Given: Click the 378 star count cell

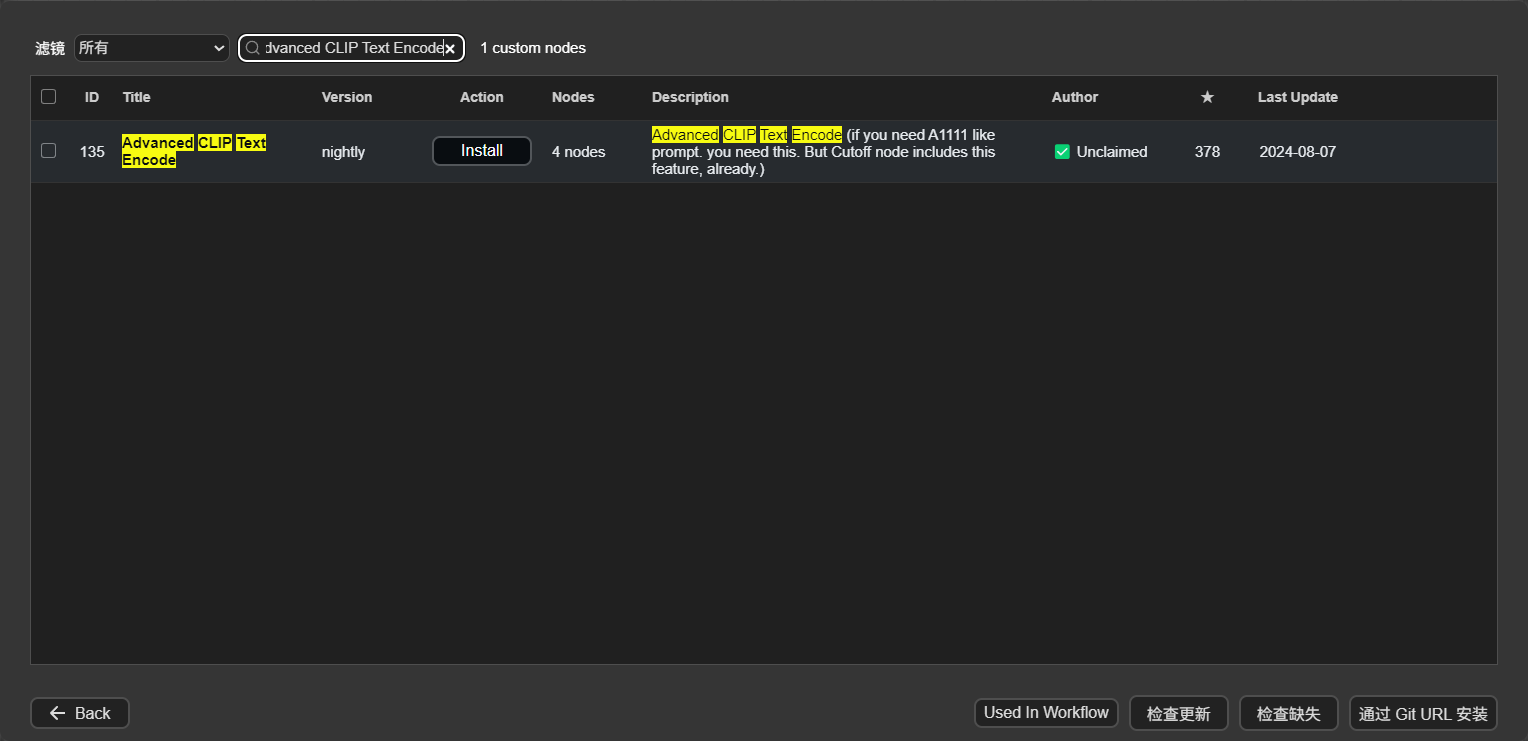Looking at the screenshot, I should coord(1207,152).
